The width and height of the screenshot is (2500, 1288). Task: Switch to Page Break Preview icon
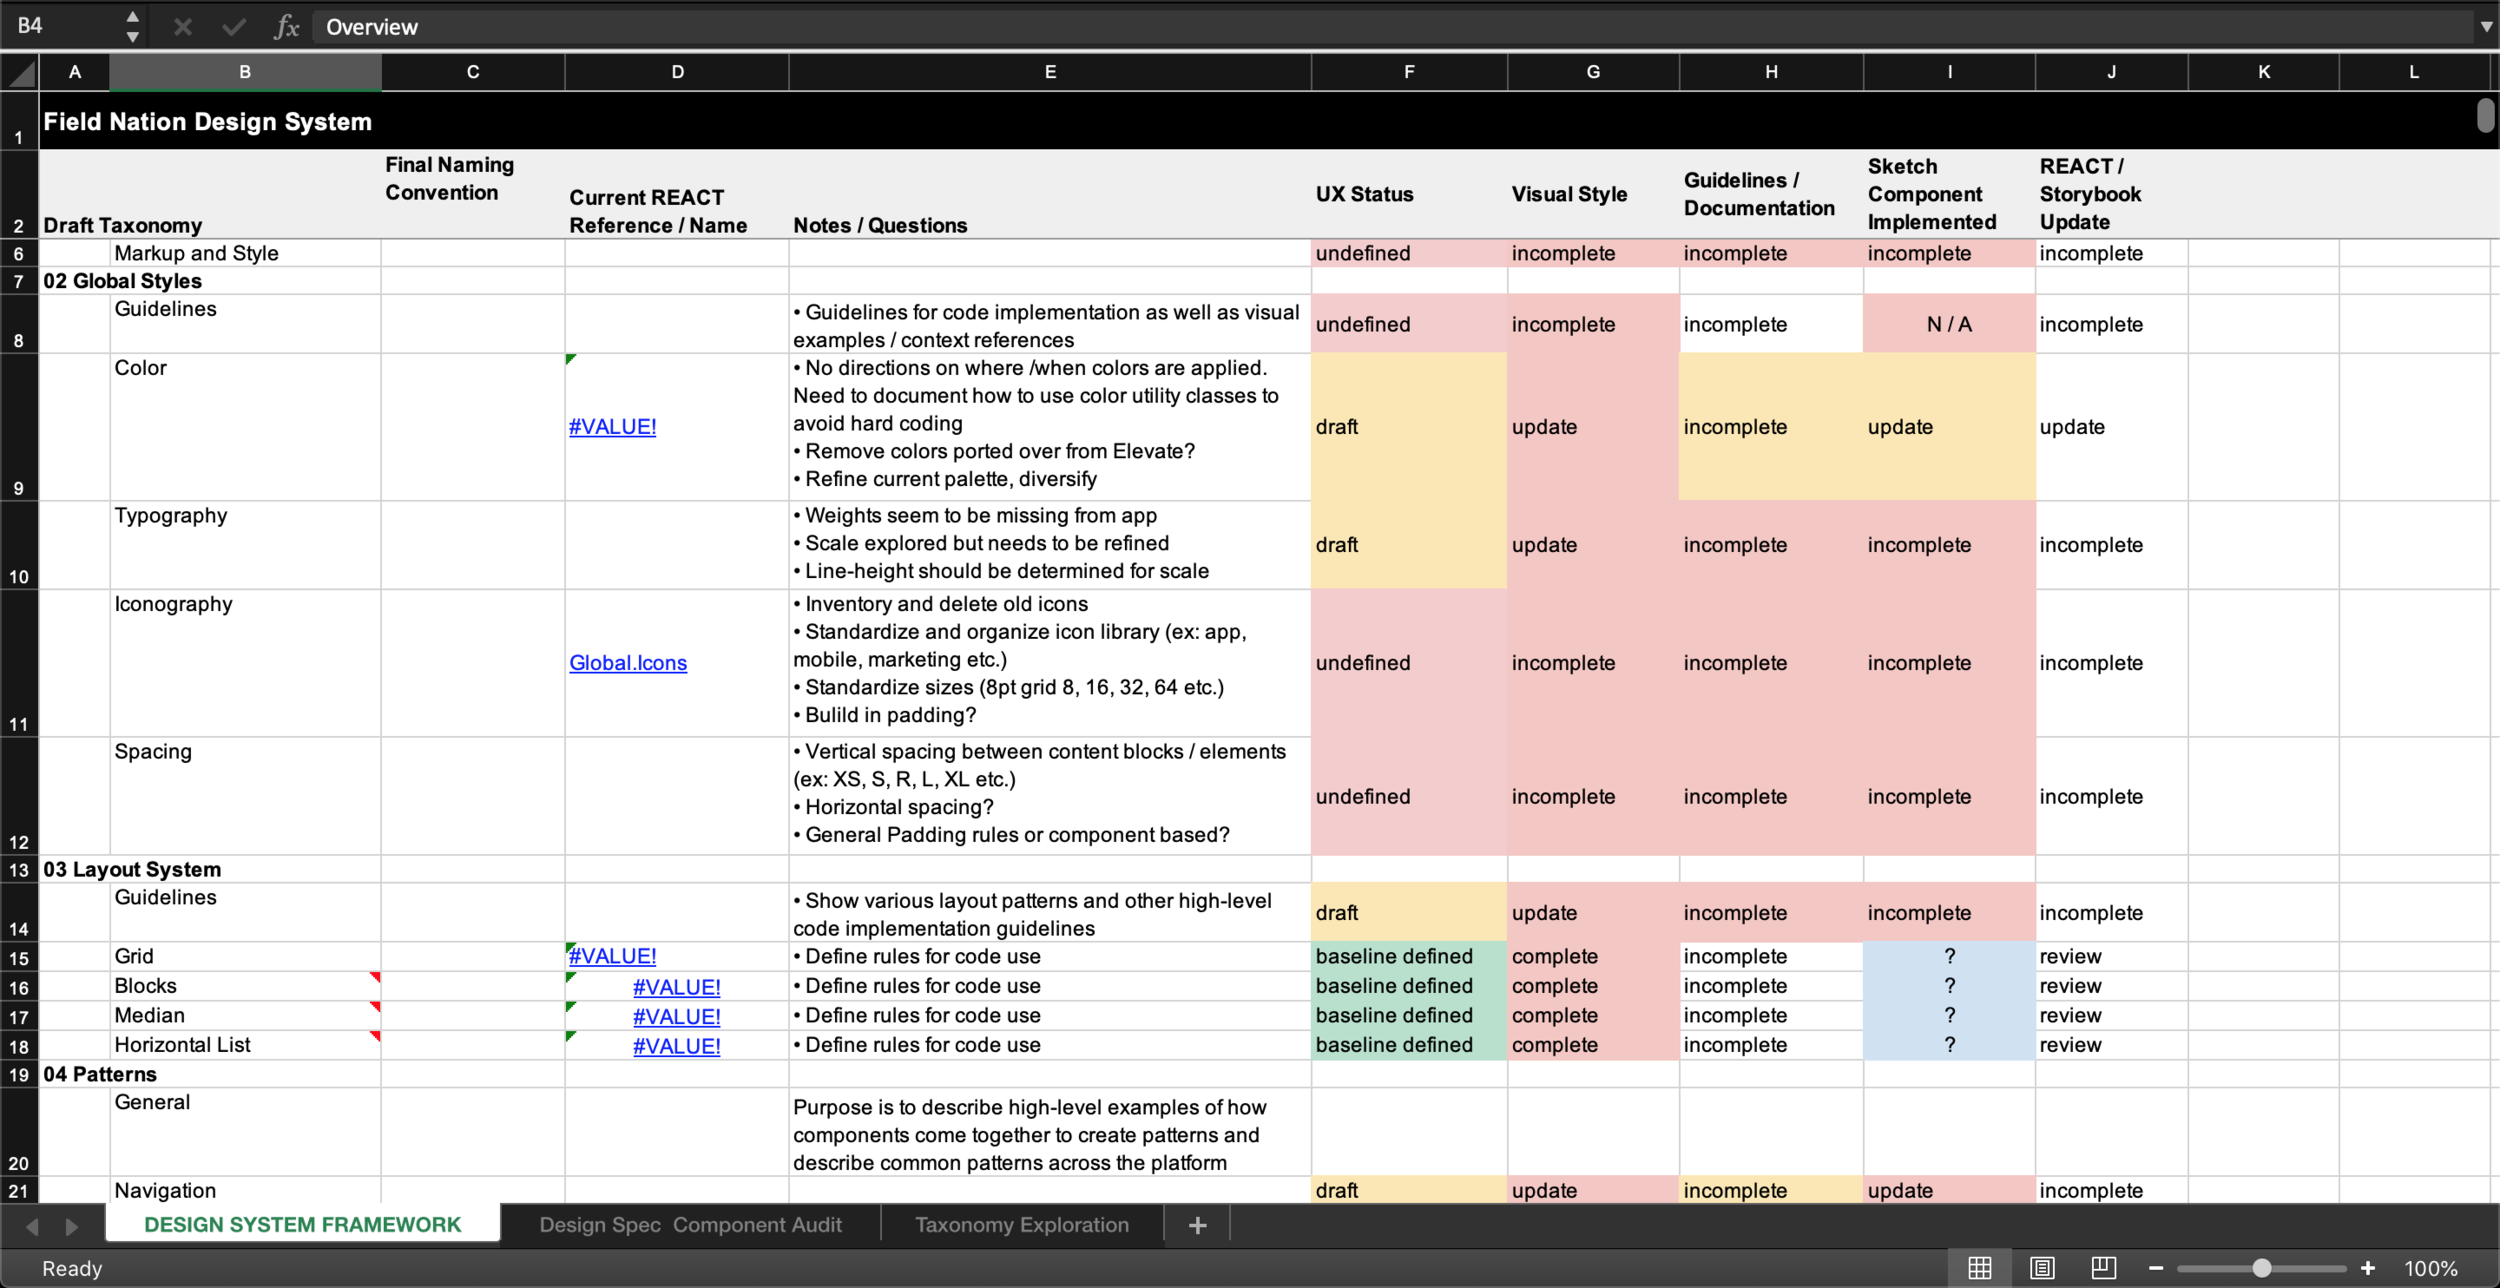tap(2103, 1268)
